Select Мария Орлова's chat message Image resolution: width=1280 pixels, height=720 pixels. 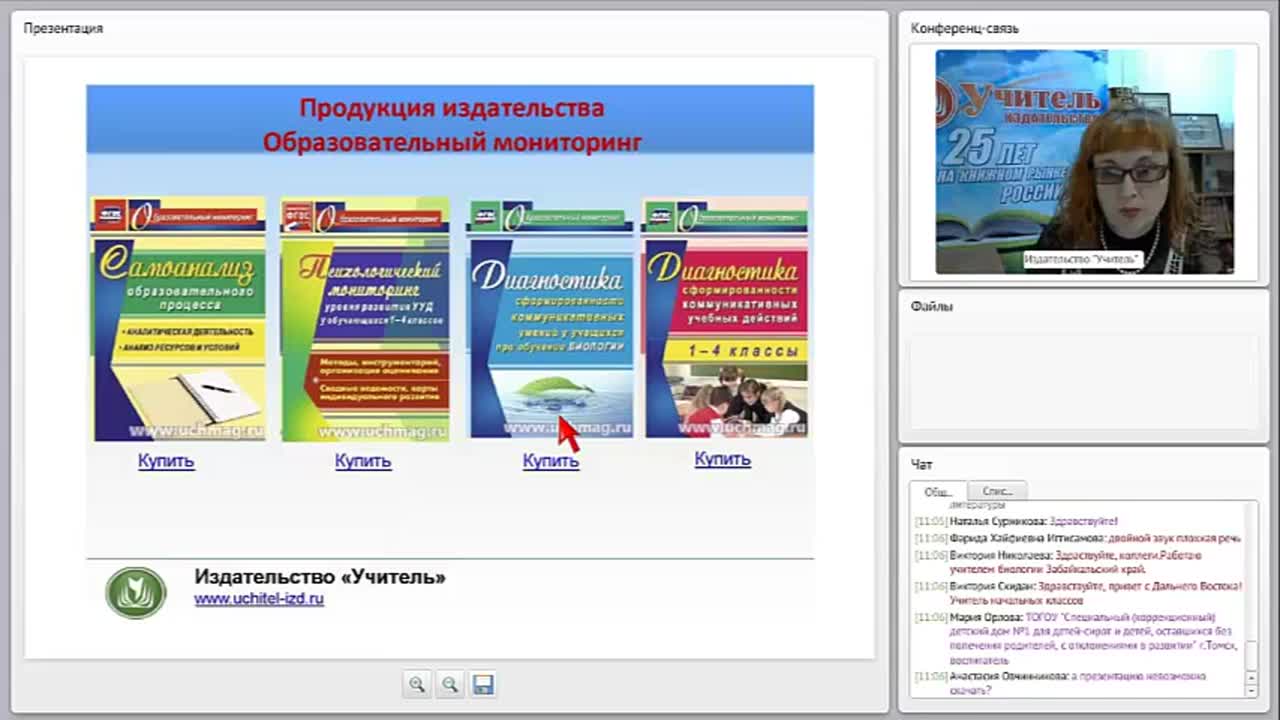(x=1075, y=639)
